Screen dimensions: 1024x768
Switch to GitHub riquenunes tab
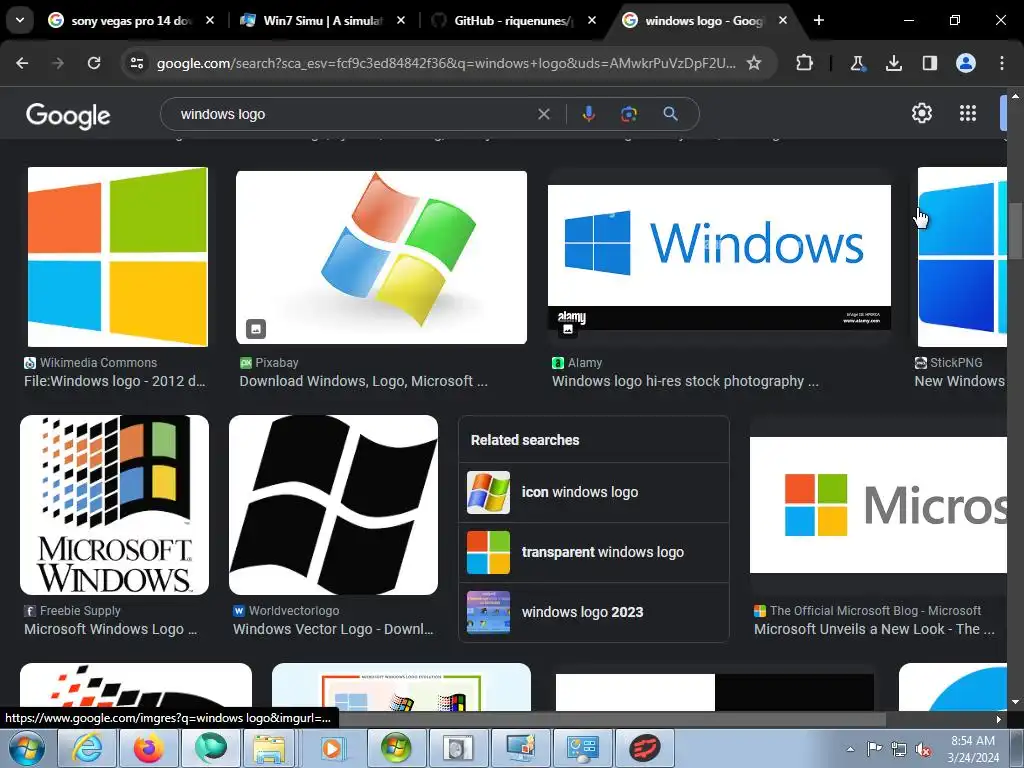(x=513, y=20)
